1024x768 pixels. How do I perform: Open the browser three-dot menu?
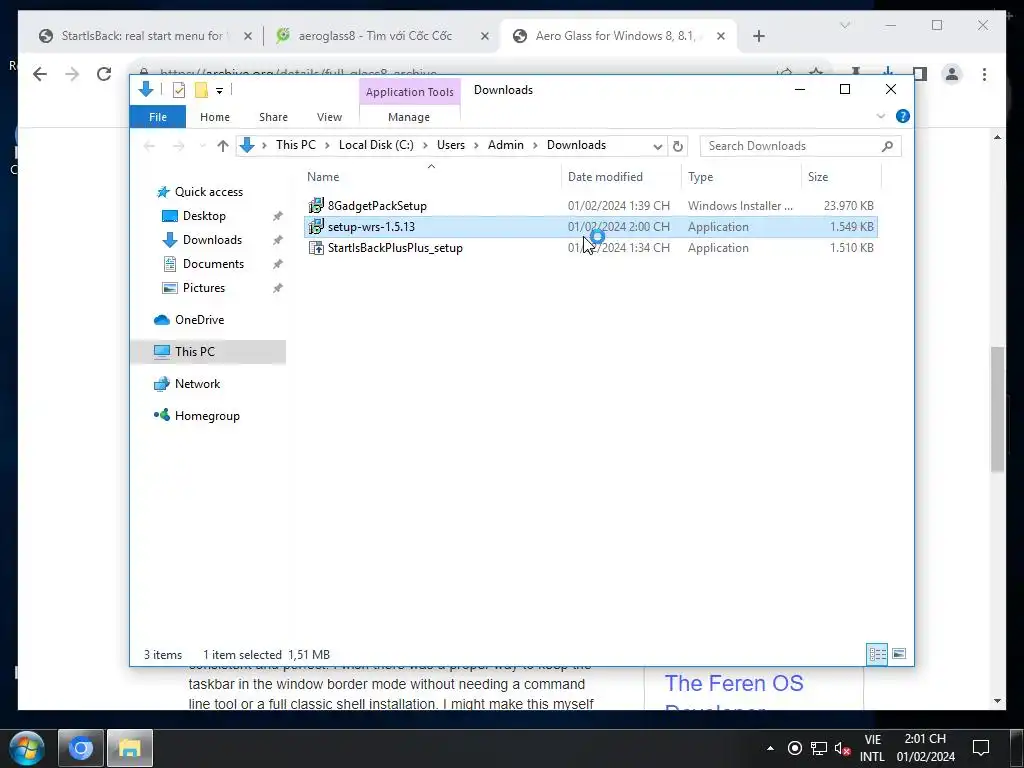(x=984, y=74)
